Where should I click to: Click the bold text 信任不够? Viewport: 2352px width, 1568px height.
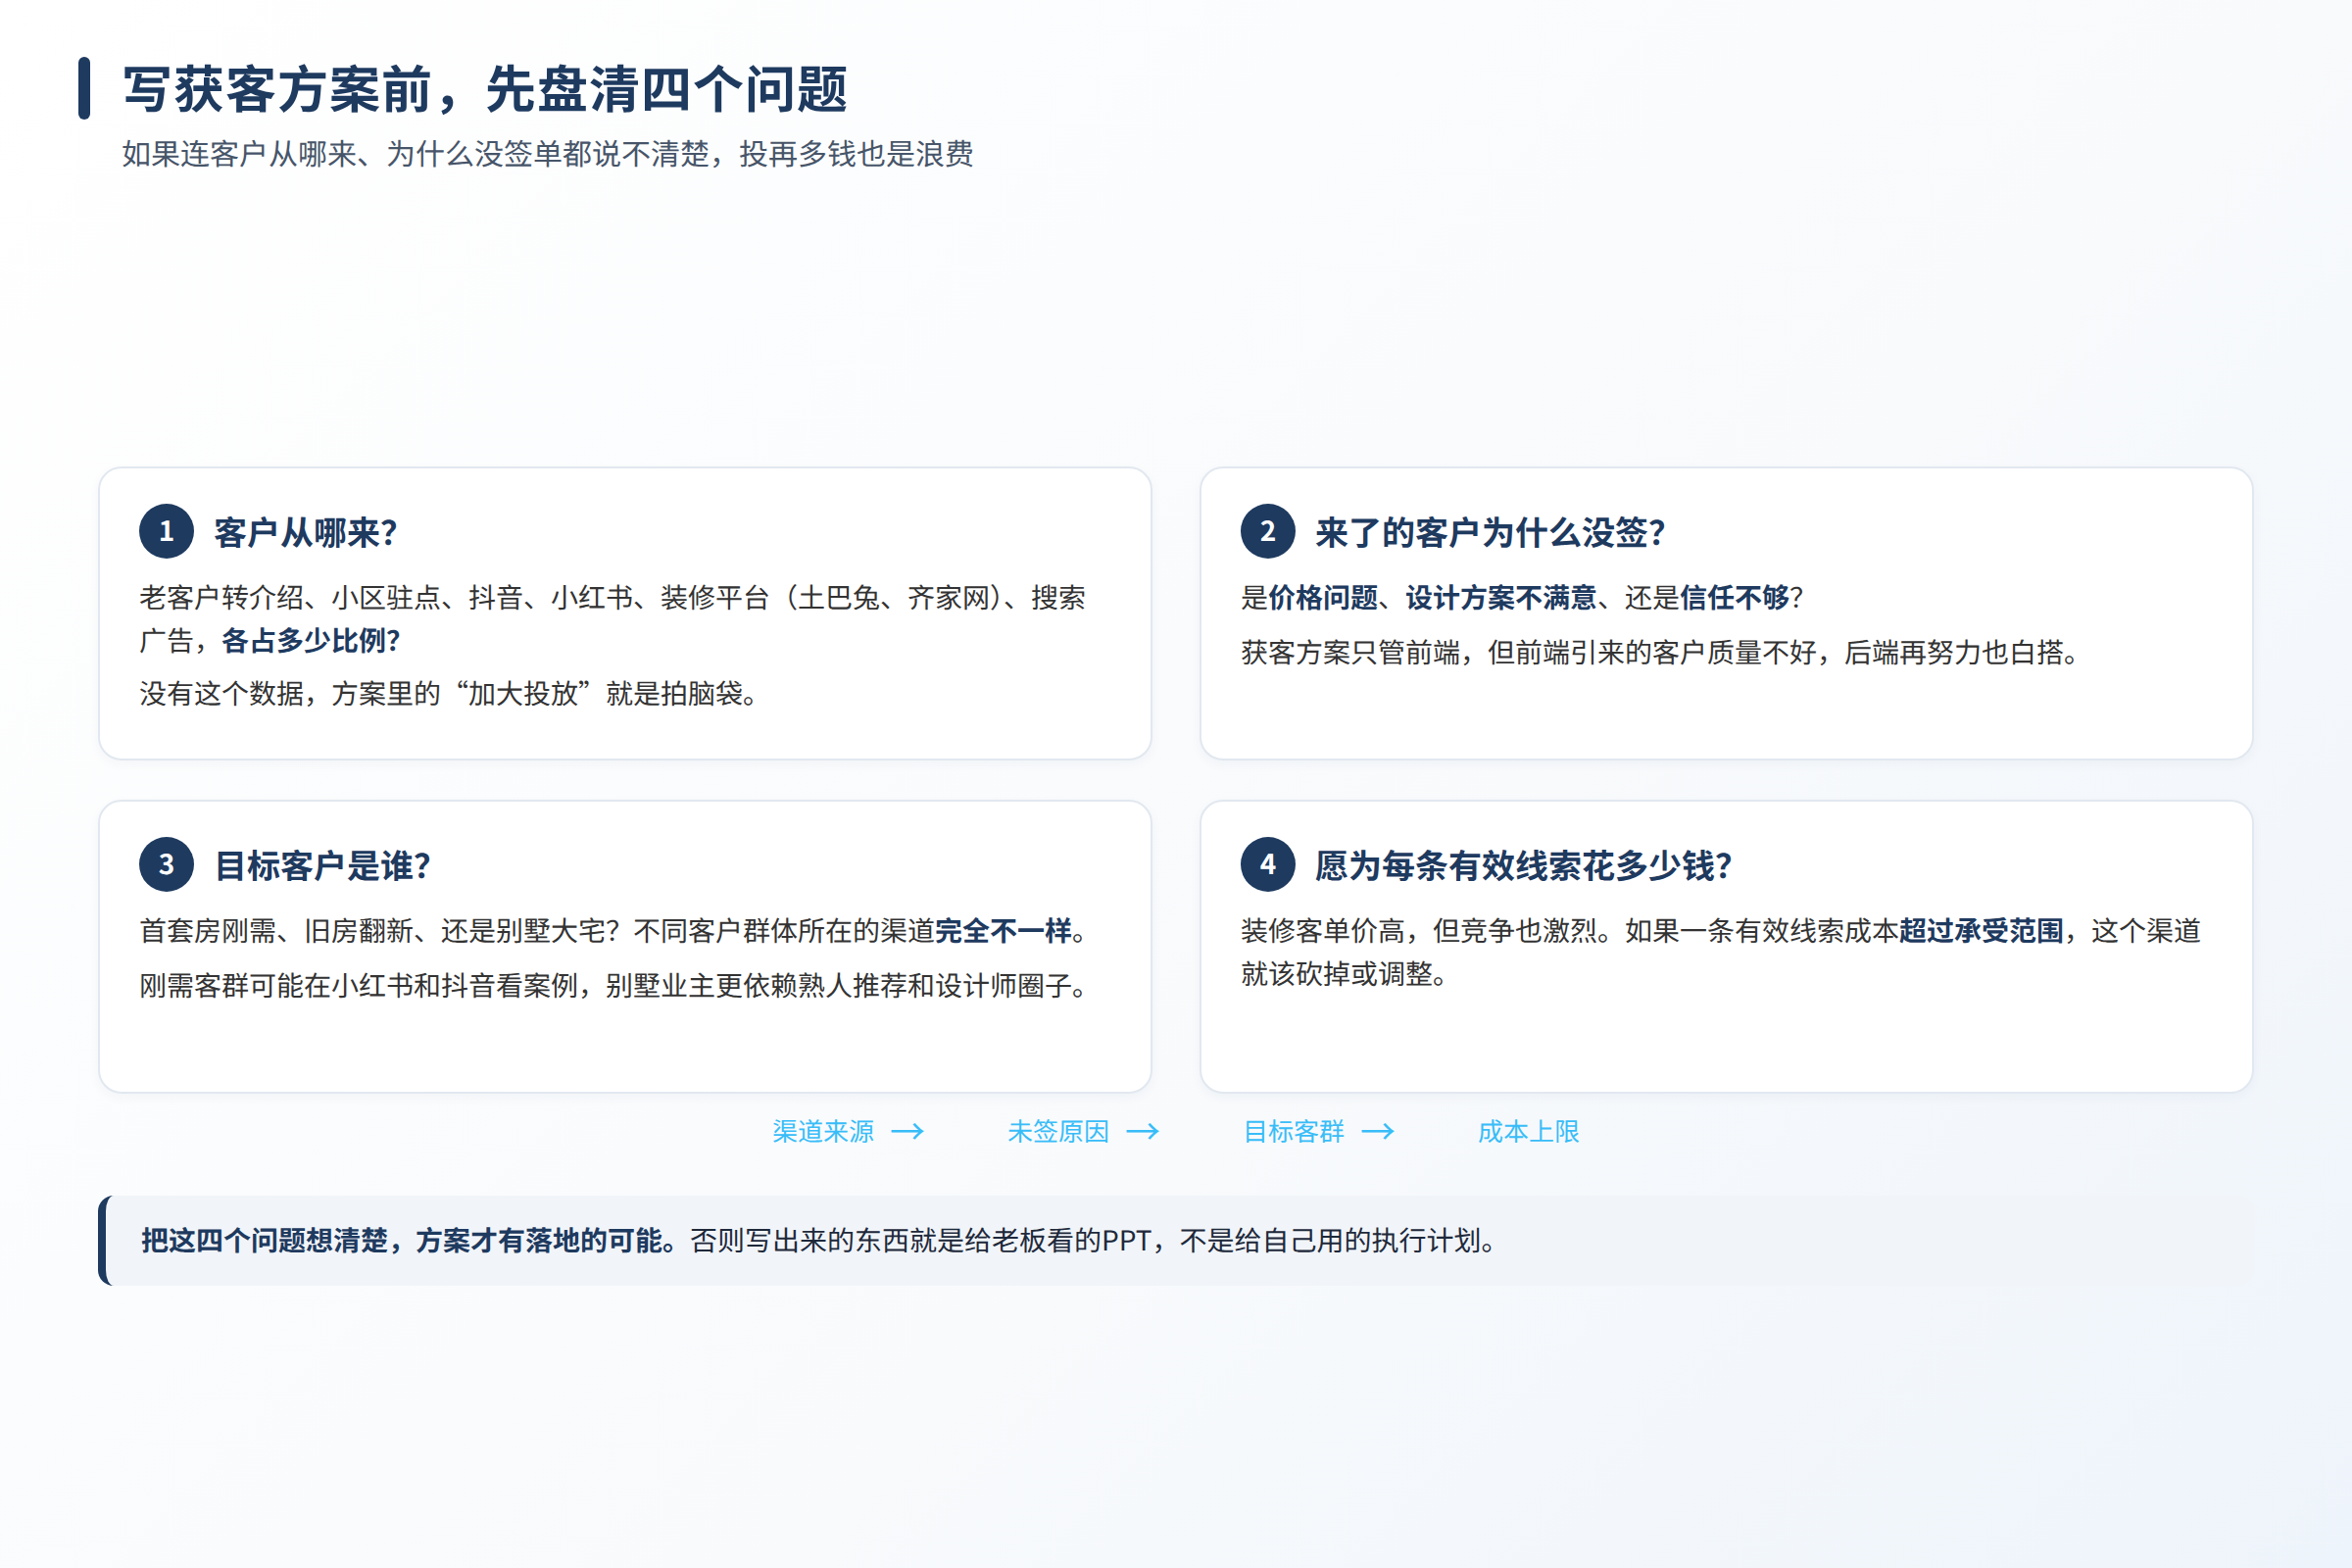[1735, 597]
